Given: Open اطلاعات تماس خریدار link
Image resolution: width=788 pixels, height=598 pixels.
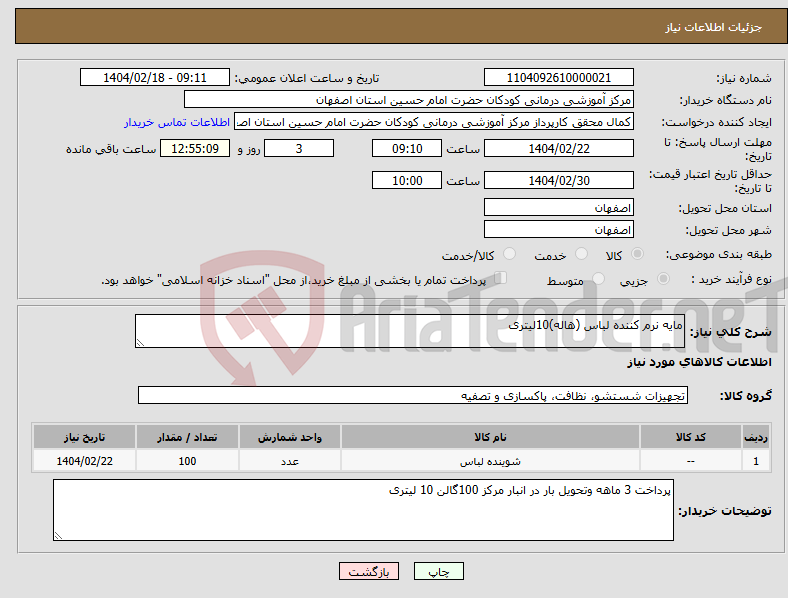Looking at the screenshot, I should point(177,122).
